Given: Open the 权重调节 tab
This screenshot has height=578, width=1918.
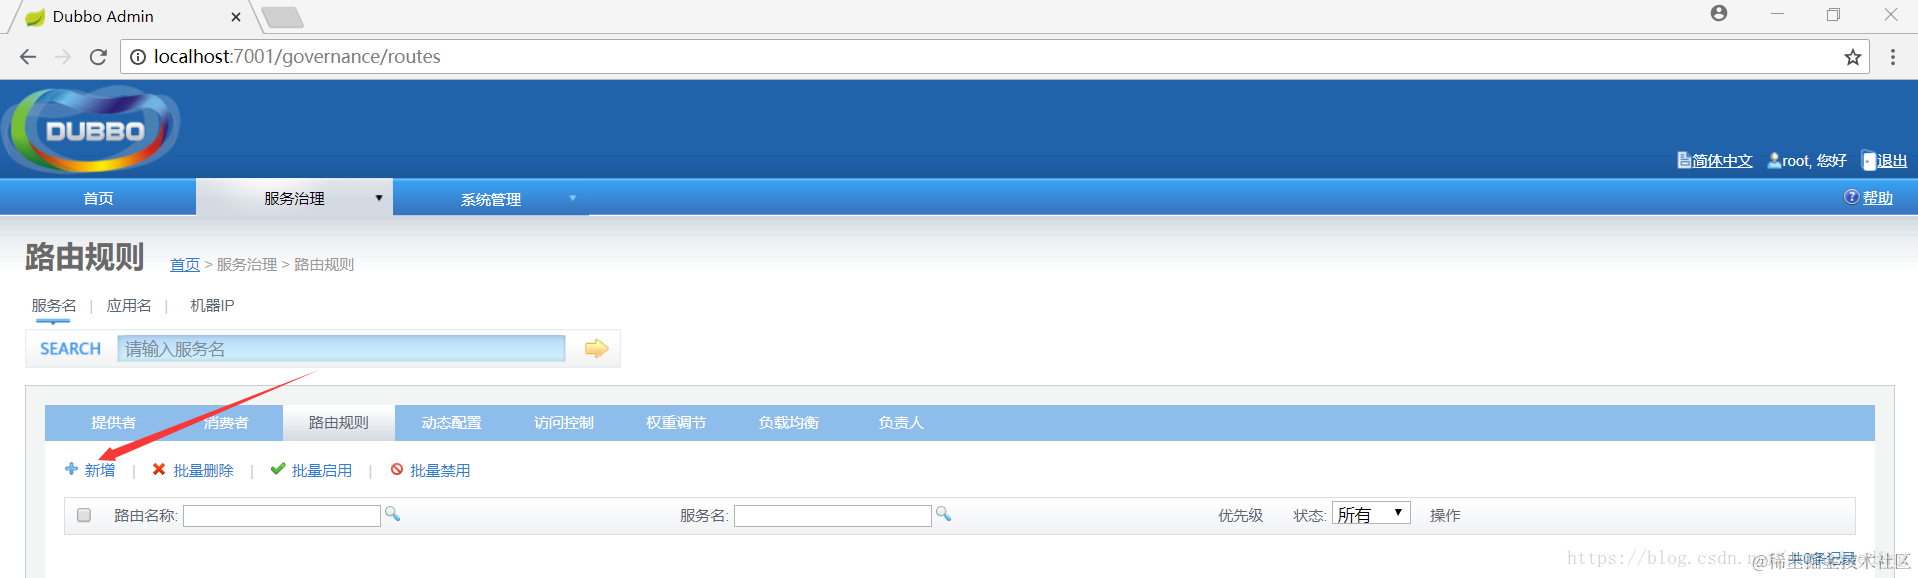Looking at the screenshot, I should pos(676,423).
